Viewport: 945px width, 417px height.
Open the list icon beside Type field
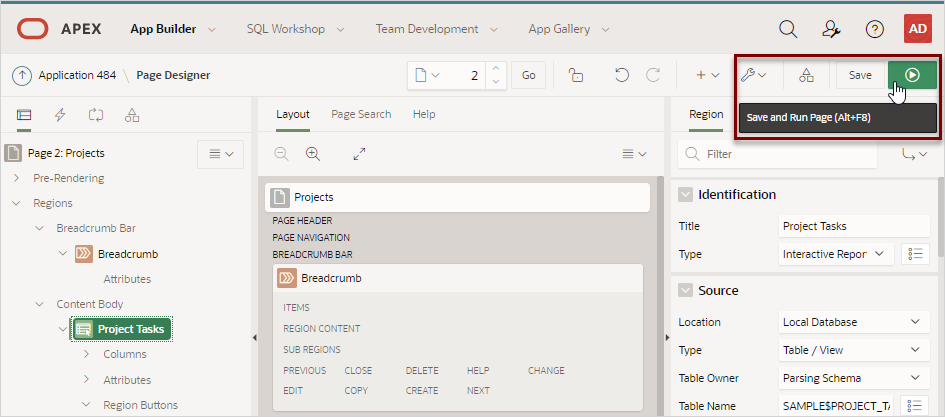tap(915, 254)
